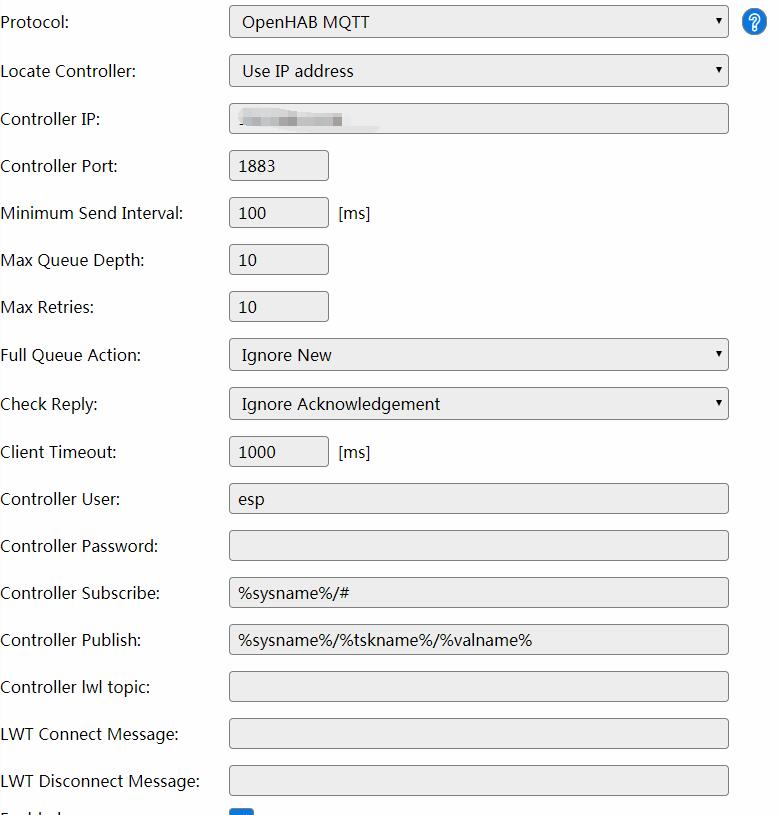Open the Check Reply dropdown
This screenshot has width=780, height=815.
478,403
